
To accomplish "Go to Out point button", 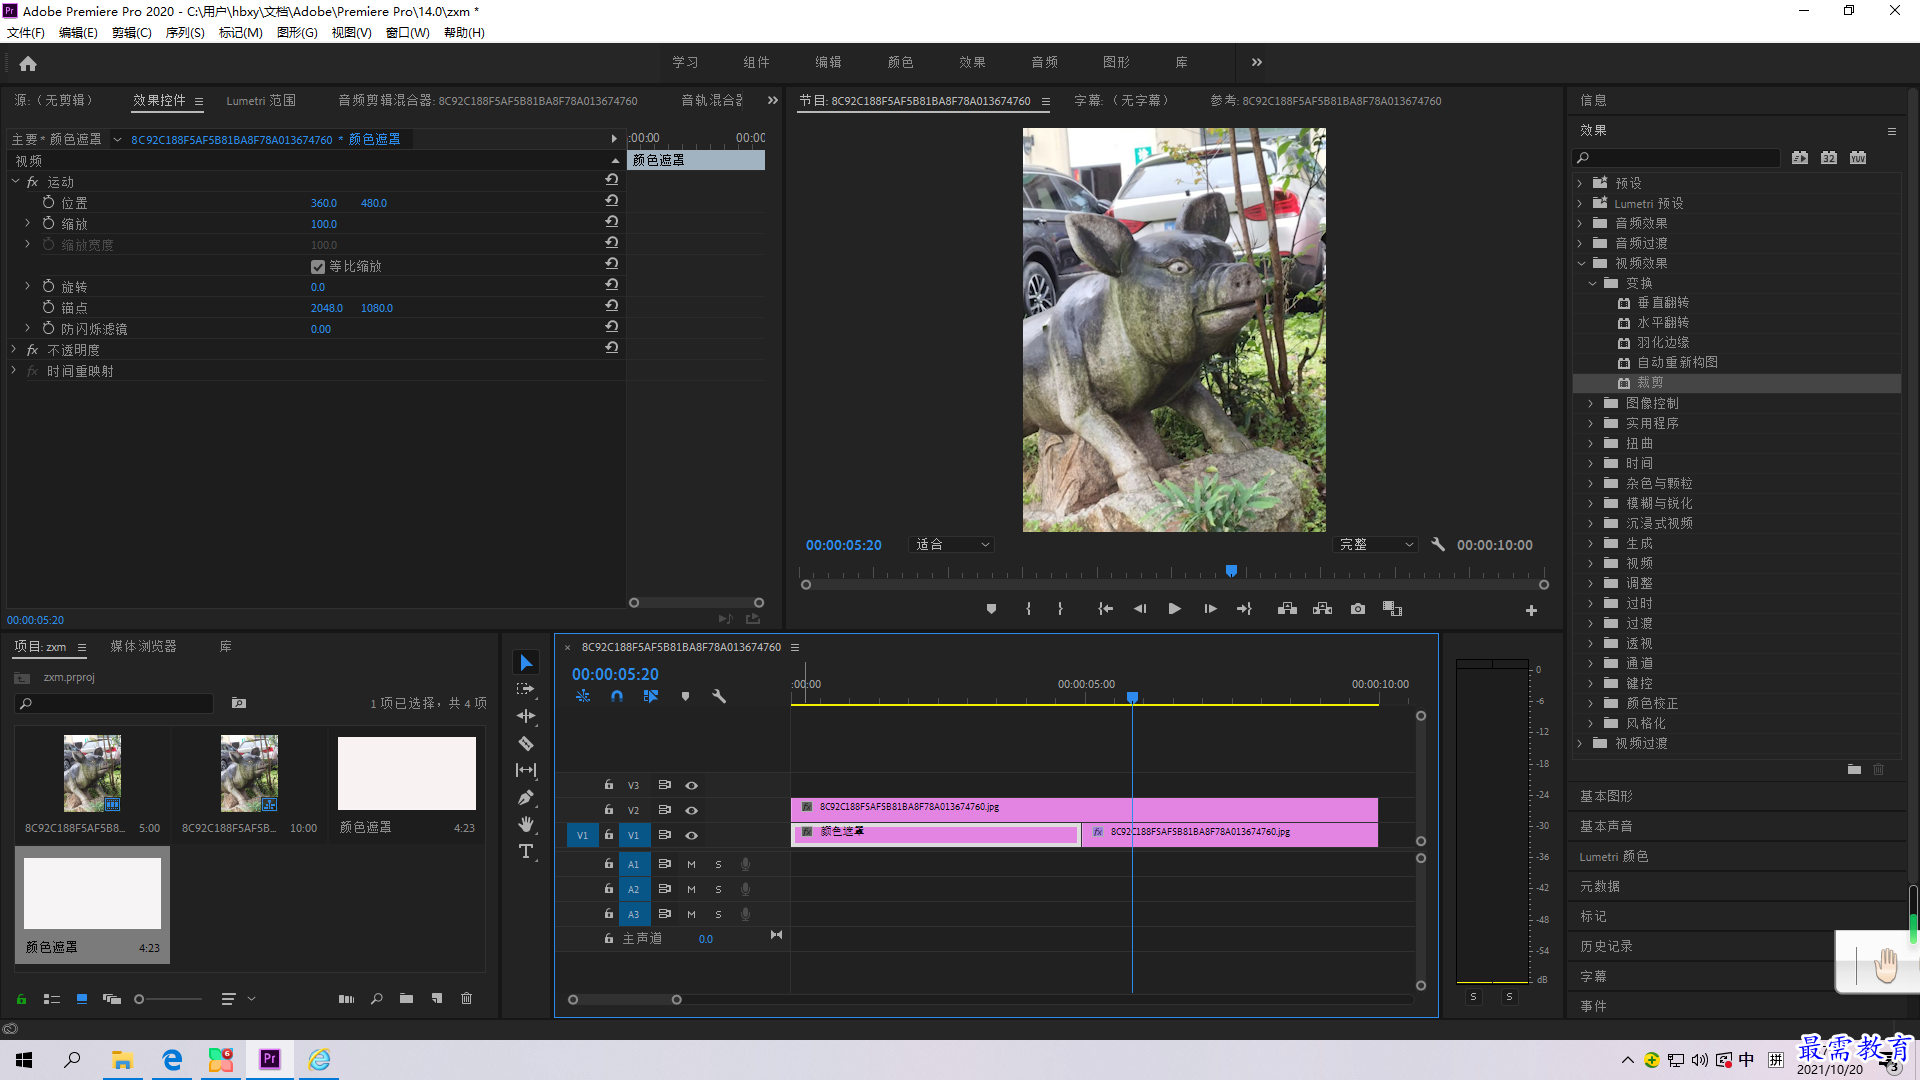I will 1245,609.
